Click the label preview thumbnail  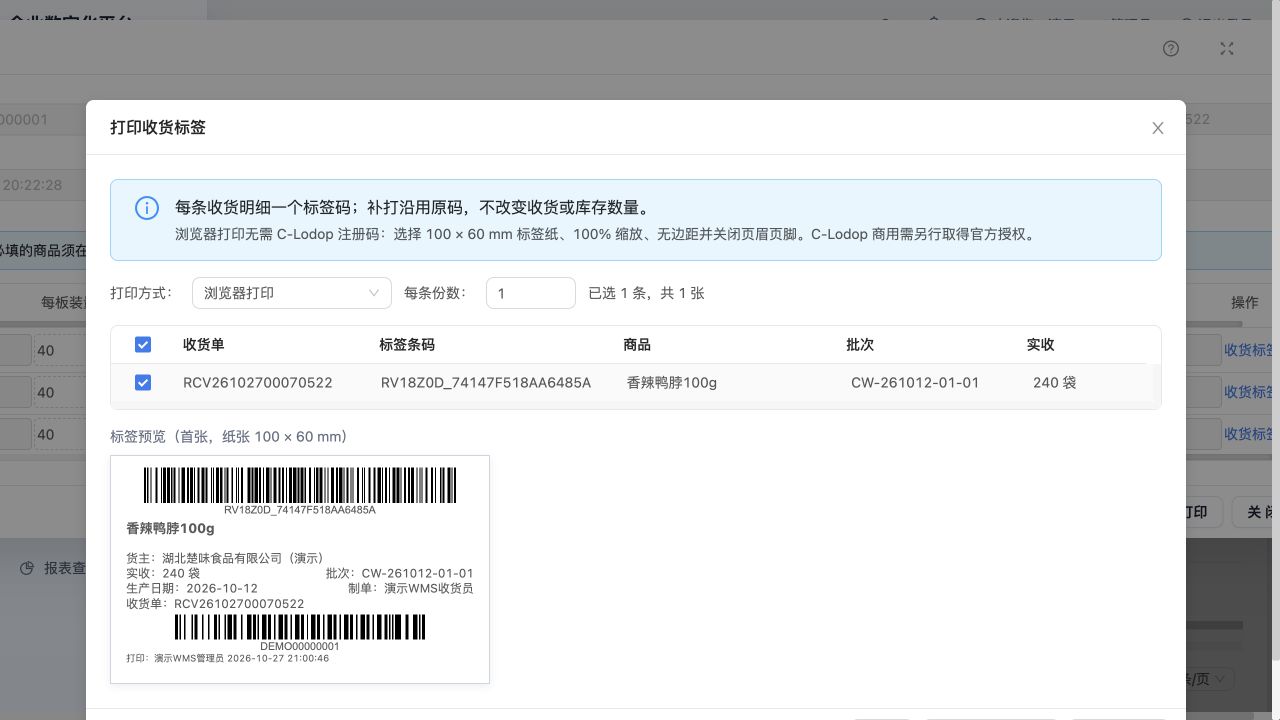pos(300,570)
